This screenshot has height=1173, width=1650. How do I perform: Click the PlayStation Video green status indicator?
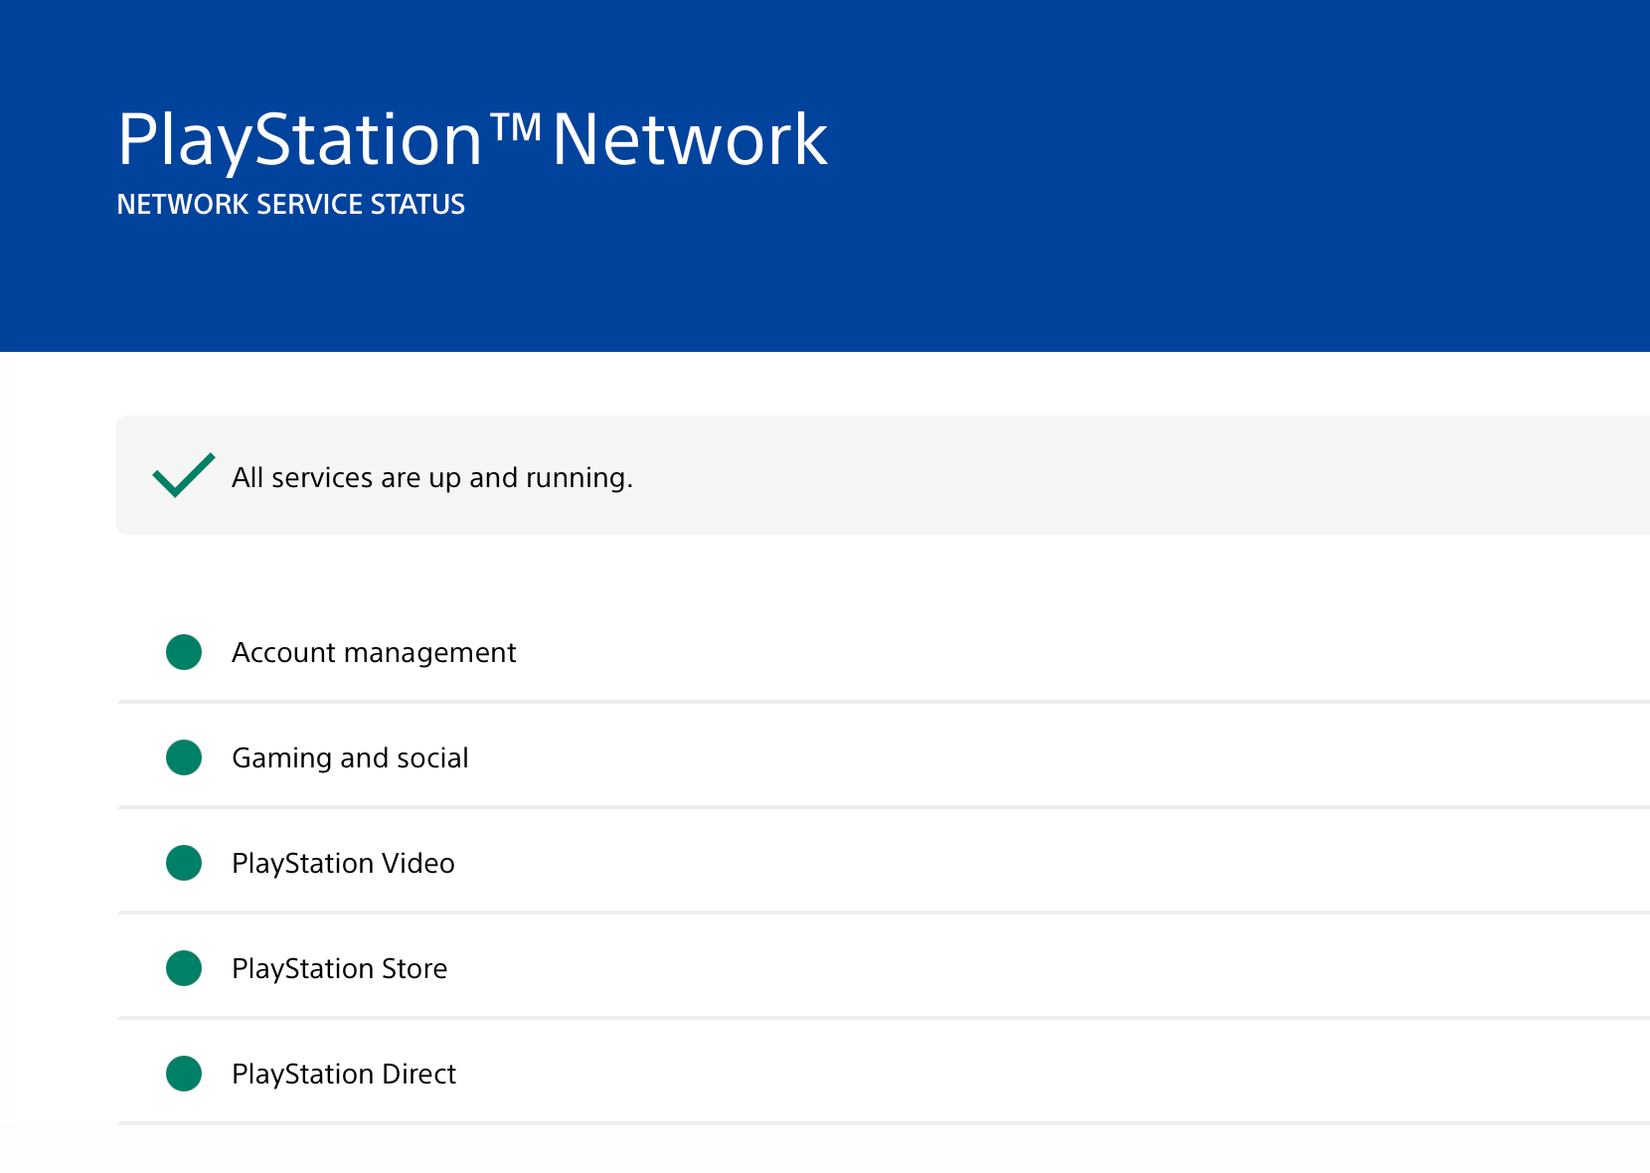click(184, 863)
